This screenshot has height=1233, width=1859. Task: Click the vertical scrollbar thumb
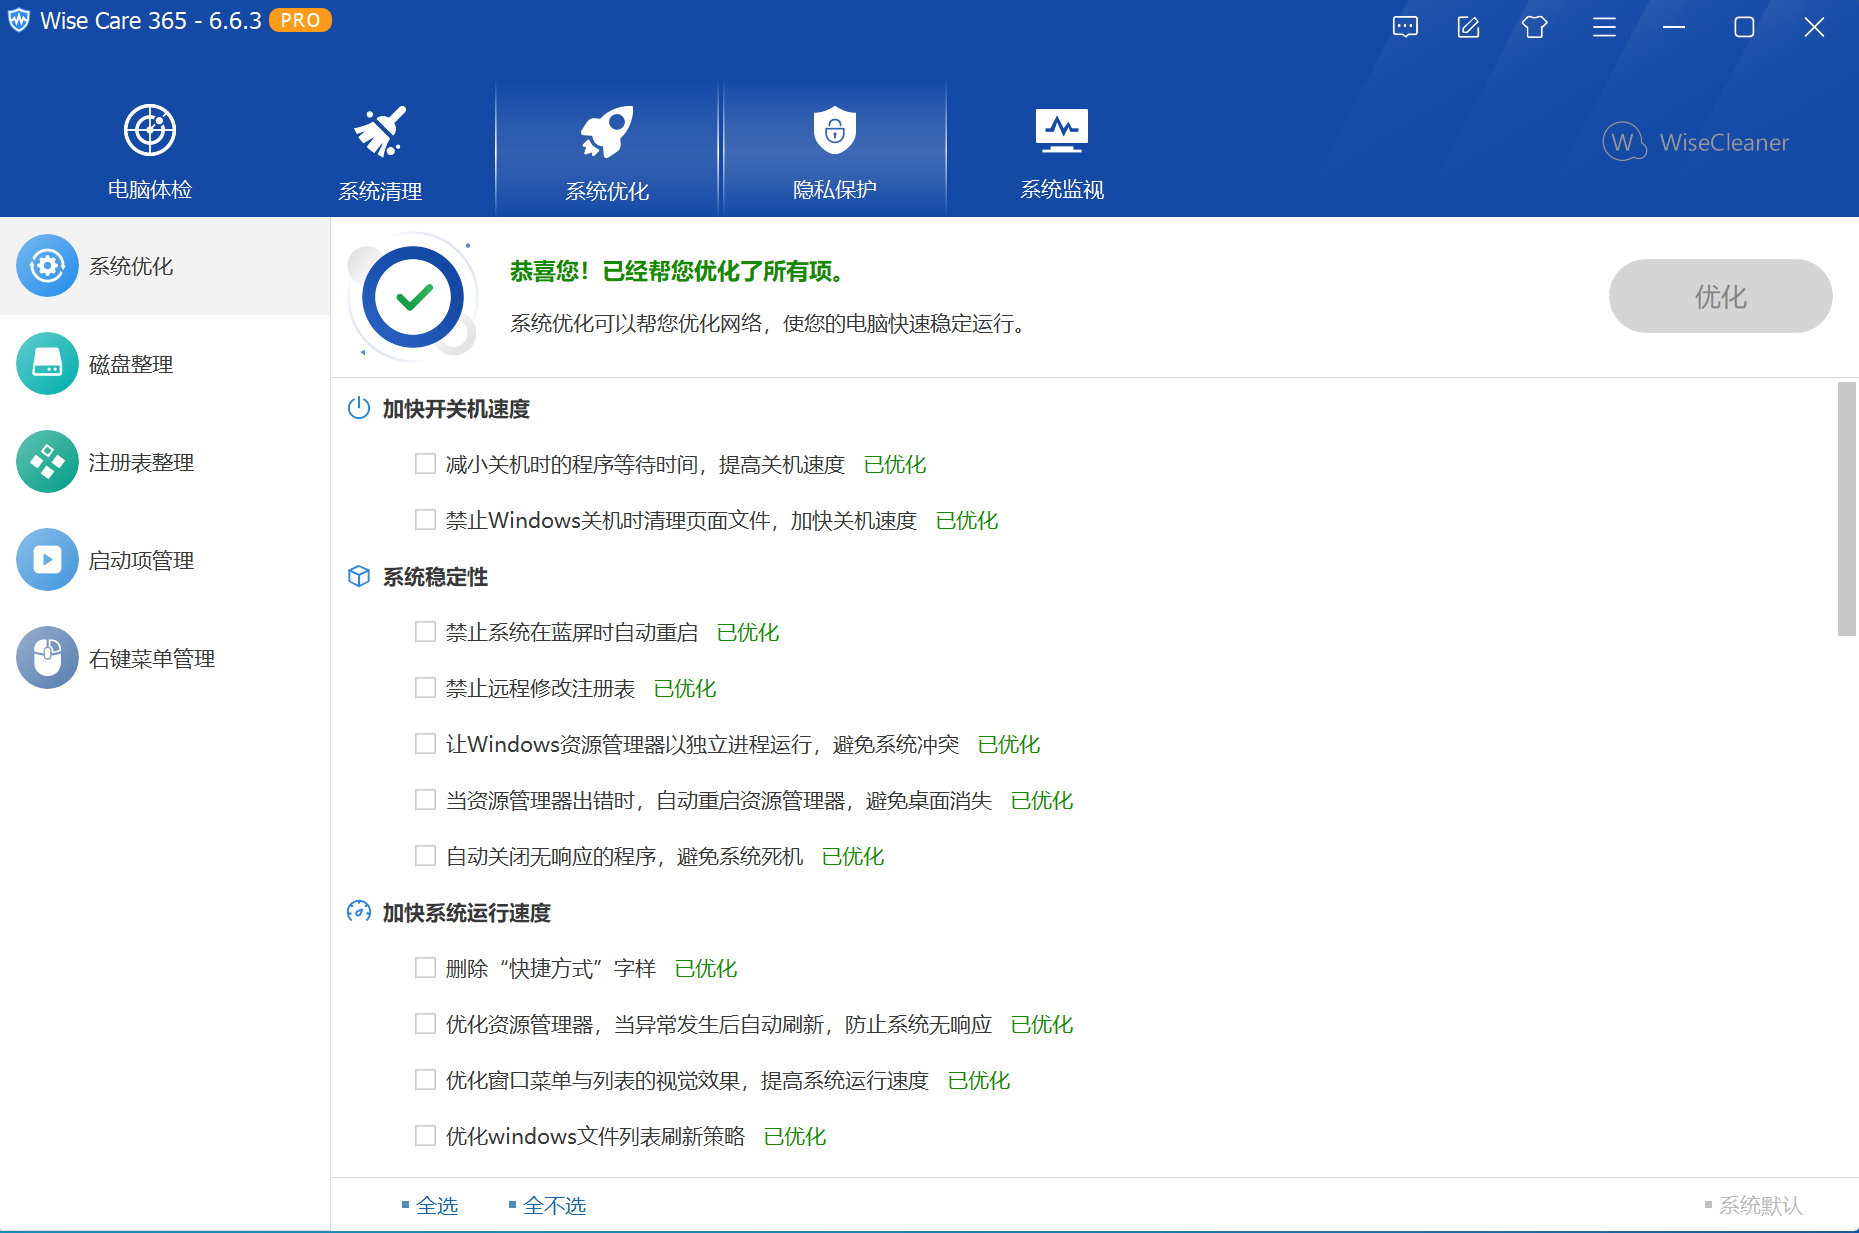pos(1847,508)
